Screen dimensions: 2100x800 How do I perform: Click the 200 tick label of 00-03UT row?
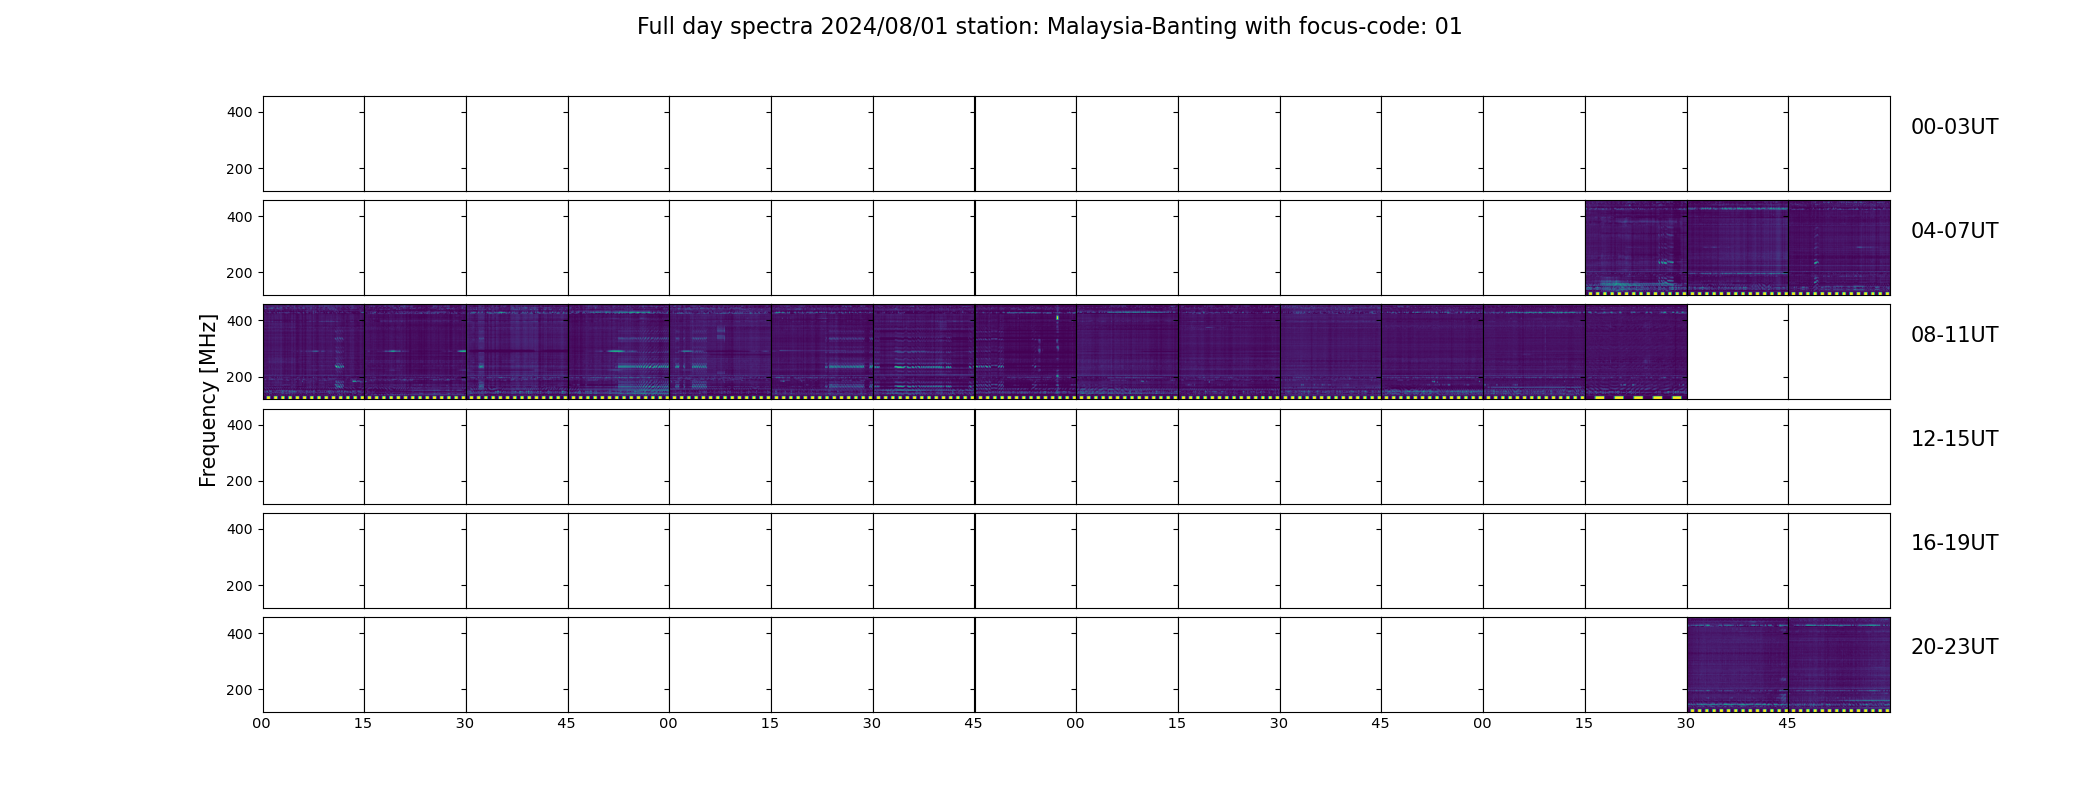click(239, 169)
